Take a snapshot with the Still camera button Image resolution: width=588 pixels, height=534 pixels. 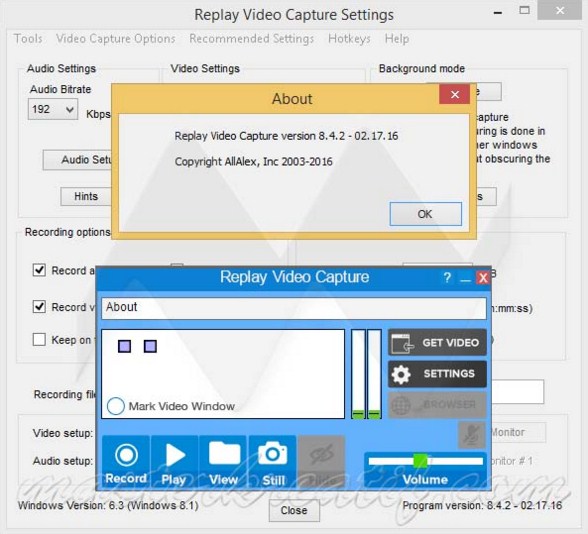pyautogui.click(x=273, y=462)
